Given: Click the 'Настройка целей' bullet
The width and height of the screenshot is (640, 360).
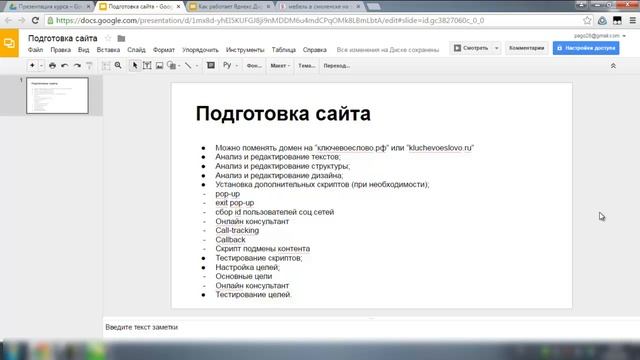Looking at the screenshot, I should click(247, 267).
